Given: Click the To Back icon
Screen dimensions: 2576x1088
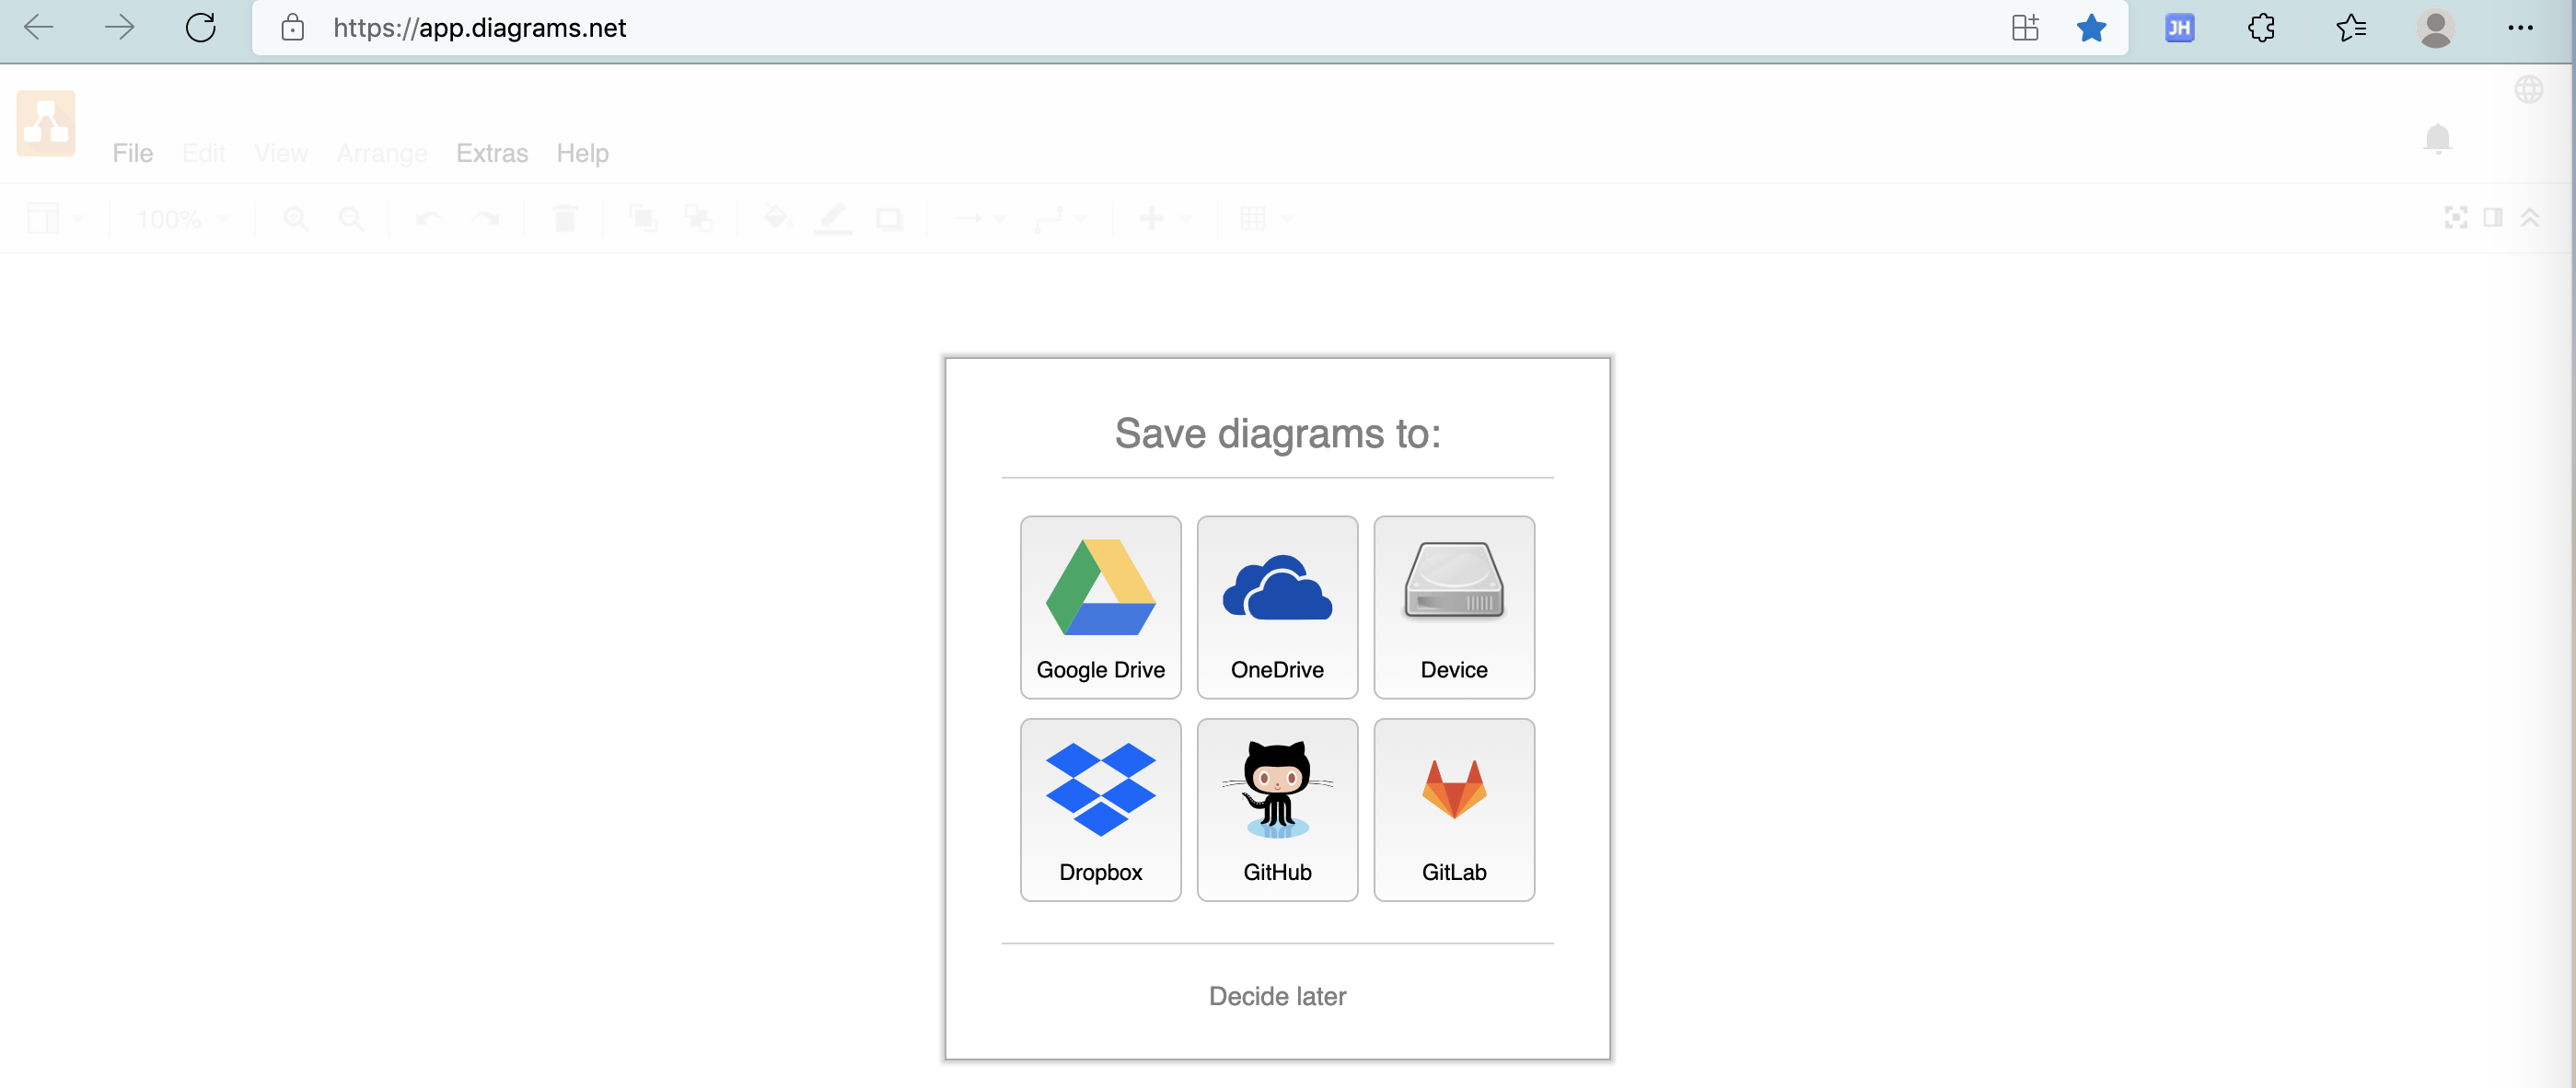Looking at the screenshot, I should [698, 218].
